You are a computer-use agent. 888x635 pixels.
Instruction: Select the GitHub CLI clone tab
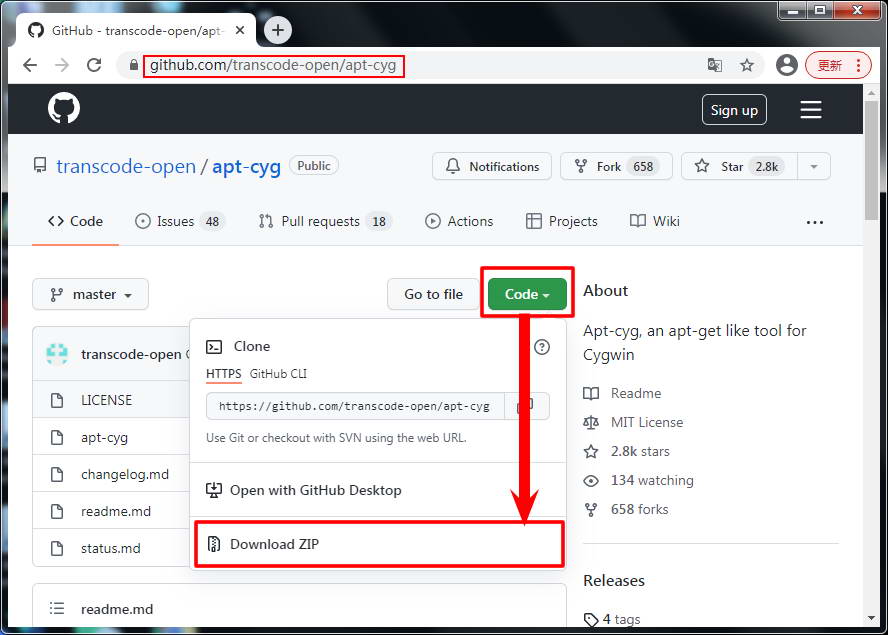[x=279, y=374]
